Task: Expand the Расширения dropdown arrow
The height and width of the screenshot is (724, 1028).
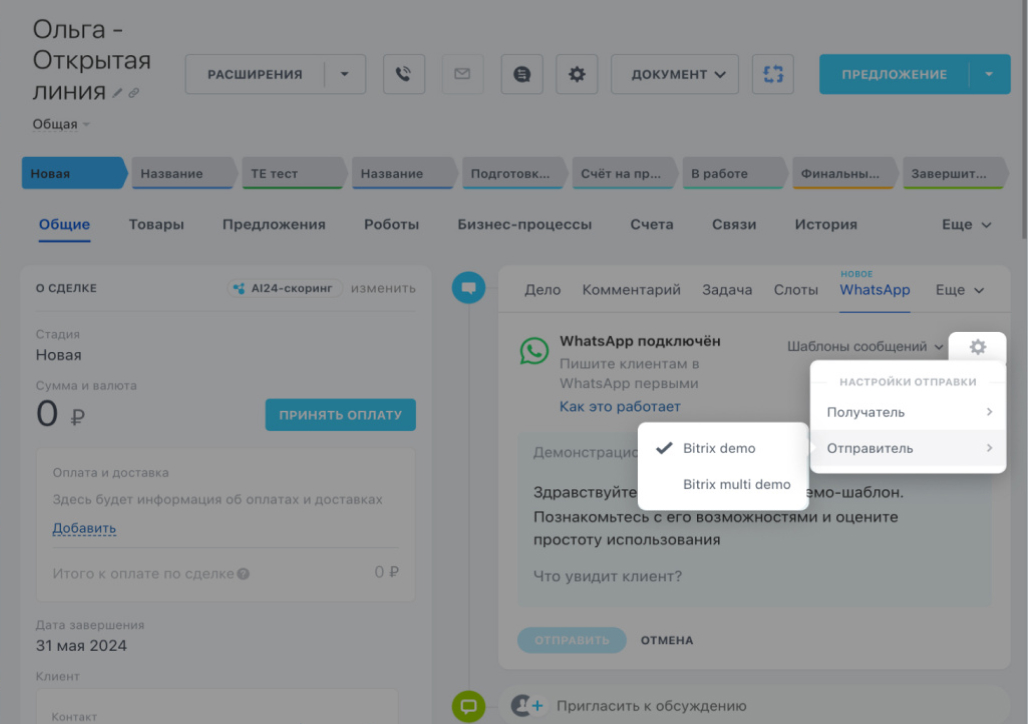Action: [345, 74]
